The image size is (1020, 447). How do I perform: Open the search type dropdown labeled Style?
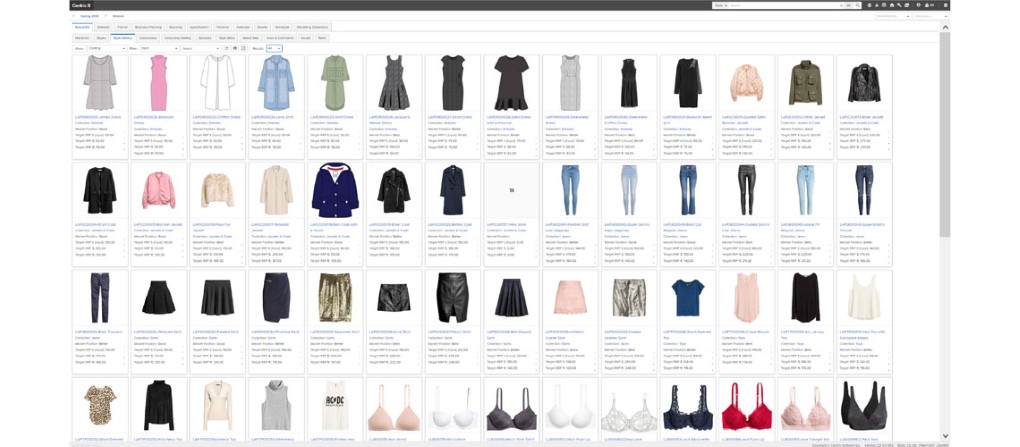[x=721, y=5]
